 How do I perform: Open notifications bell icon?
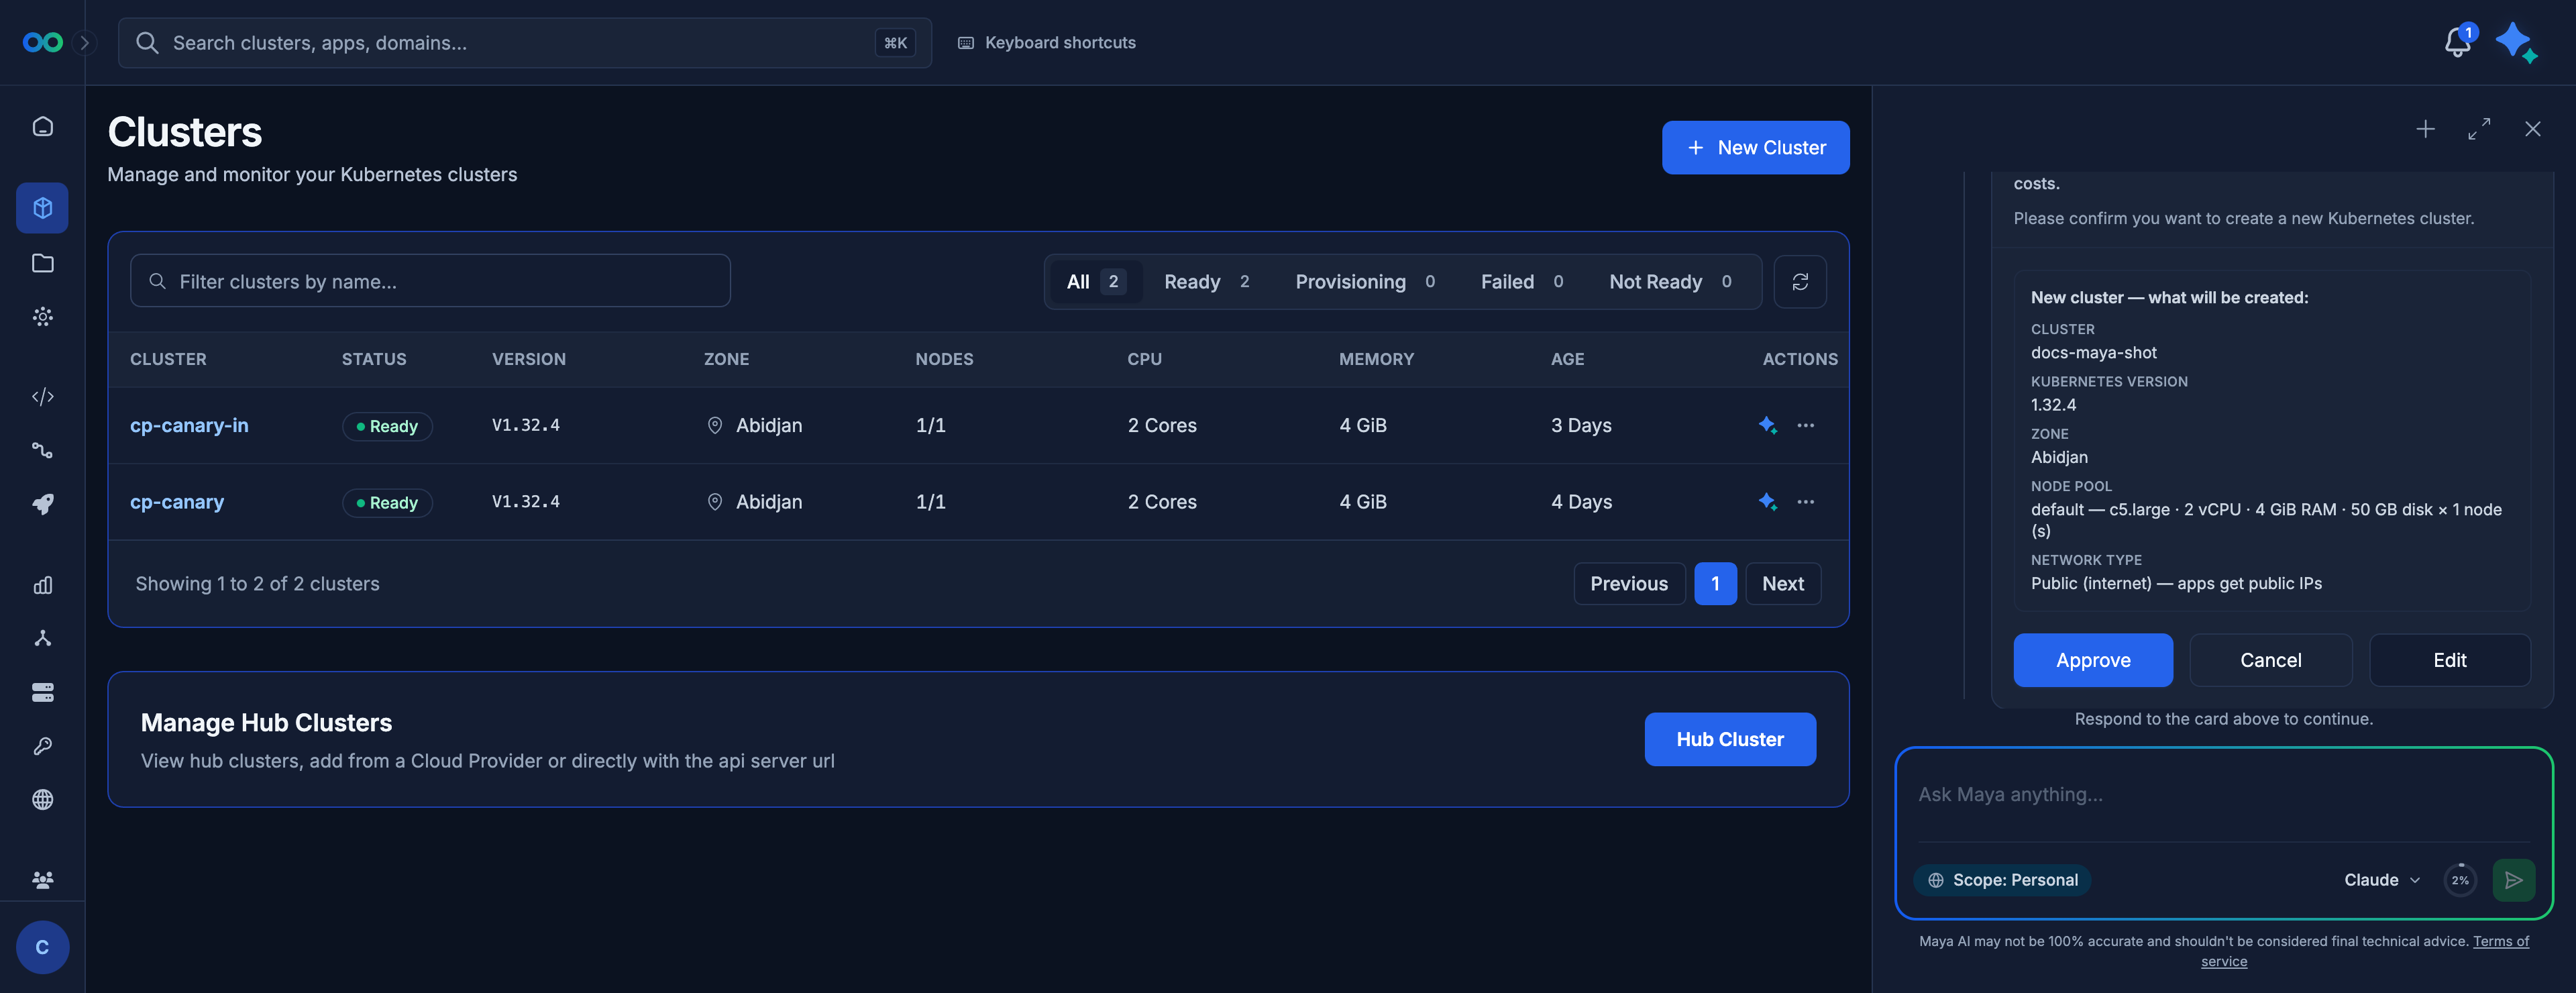(2457, 42)
